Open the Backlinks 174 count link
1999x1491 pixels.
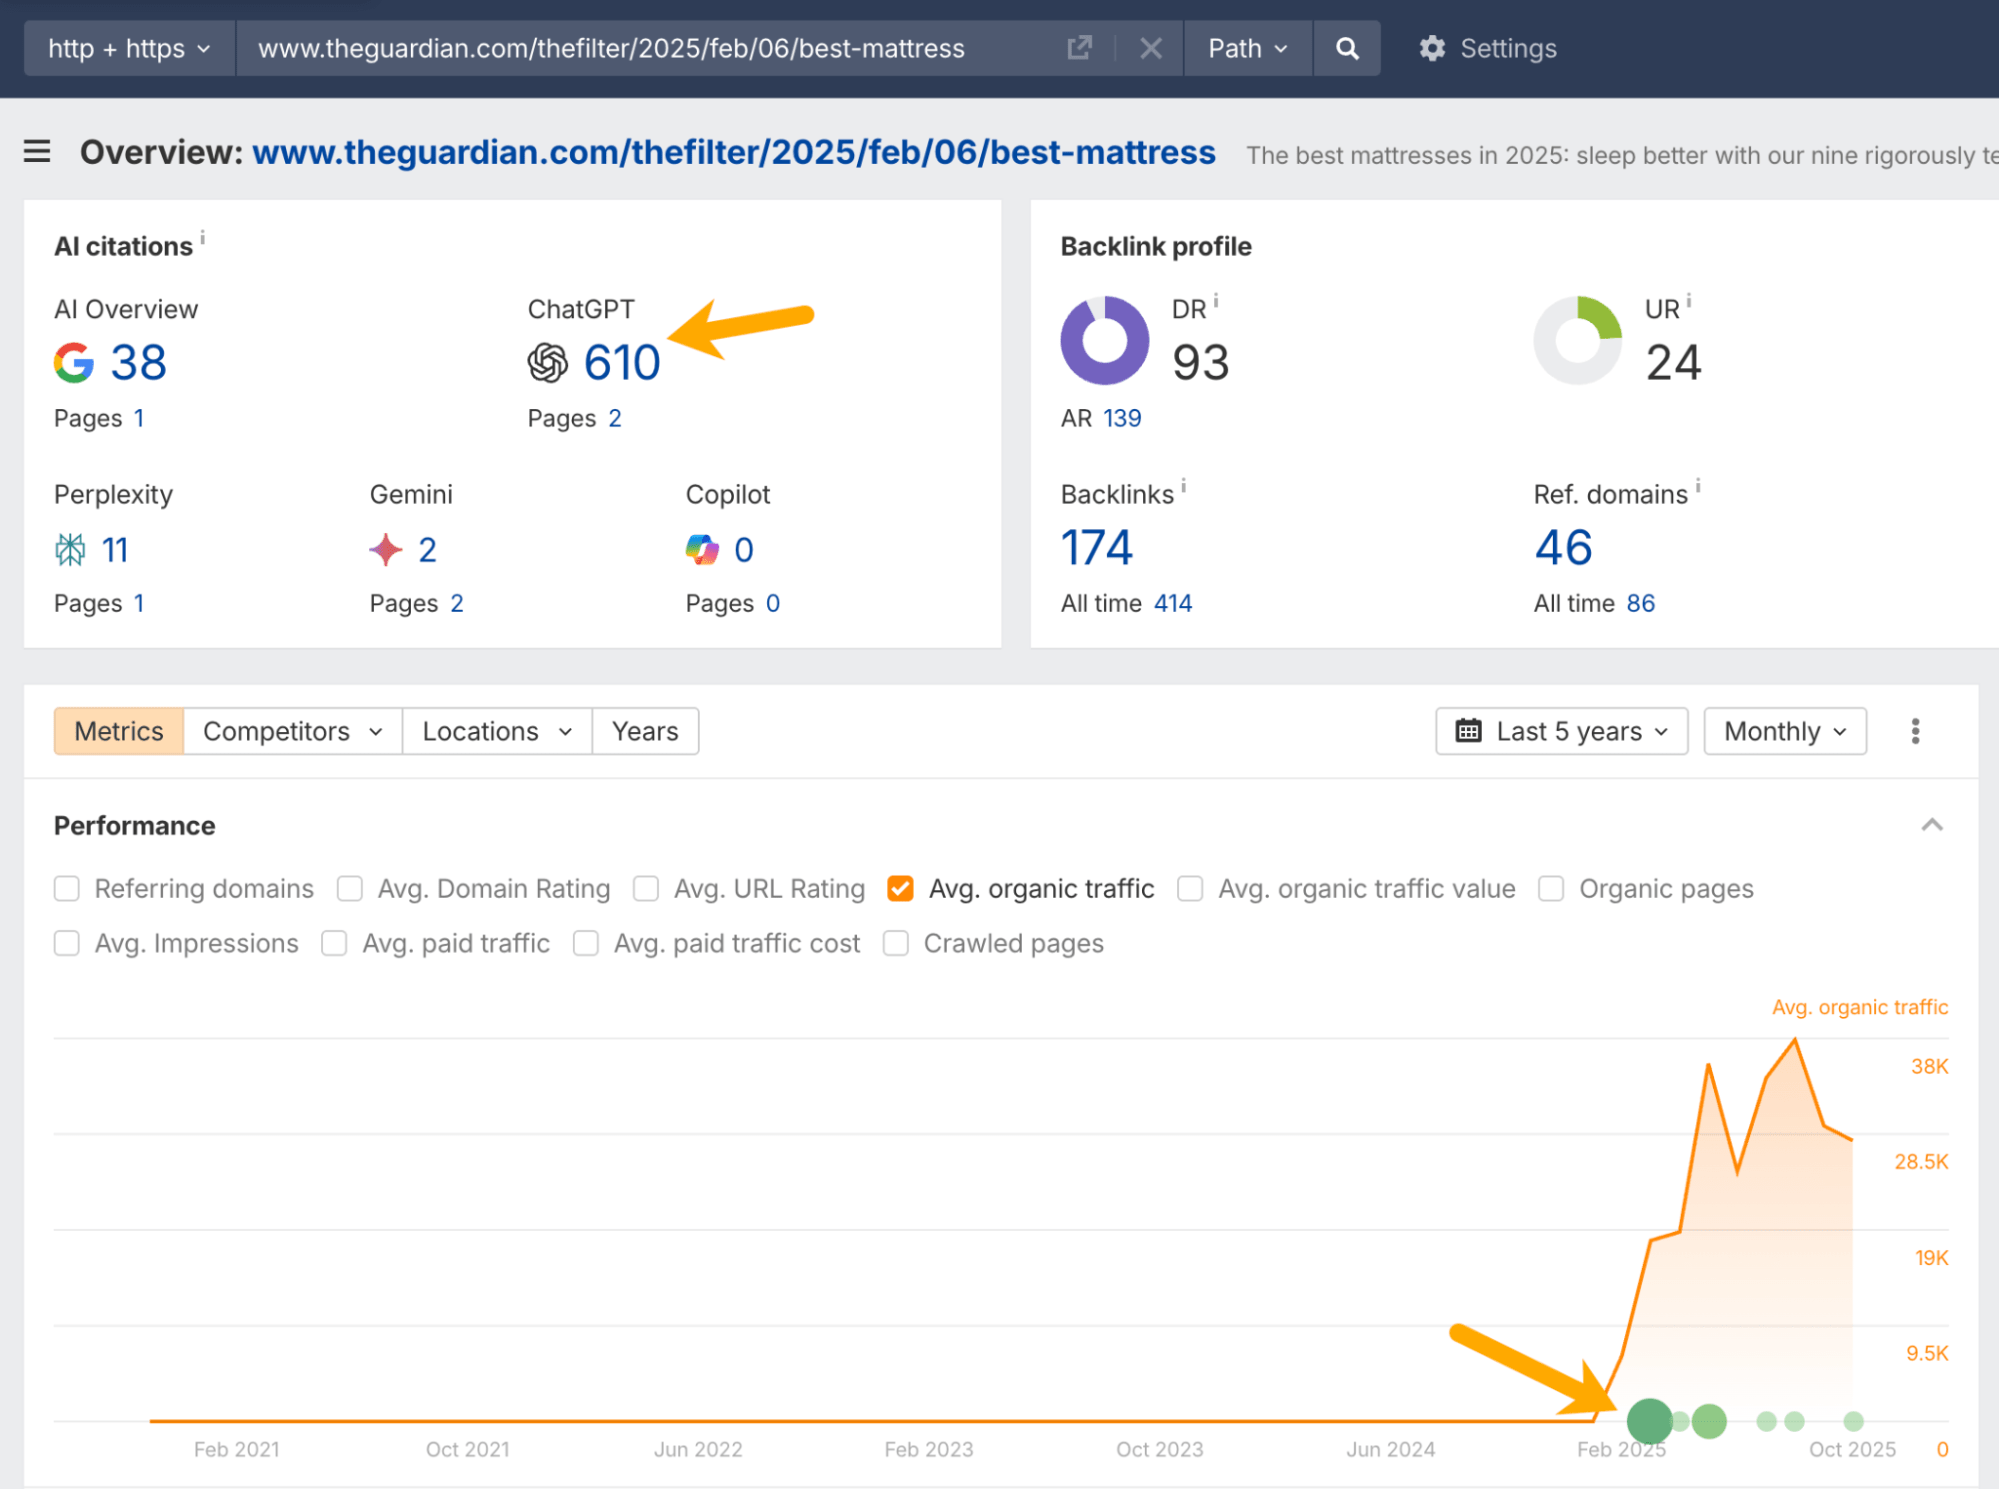(x=1096, y=548)
